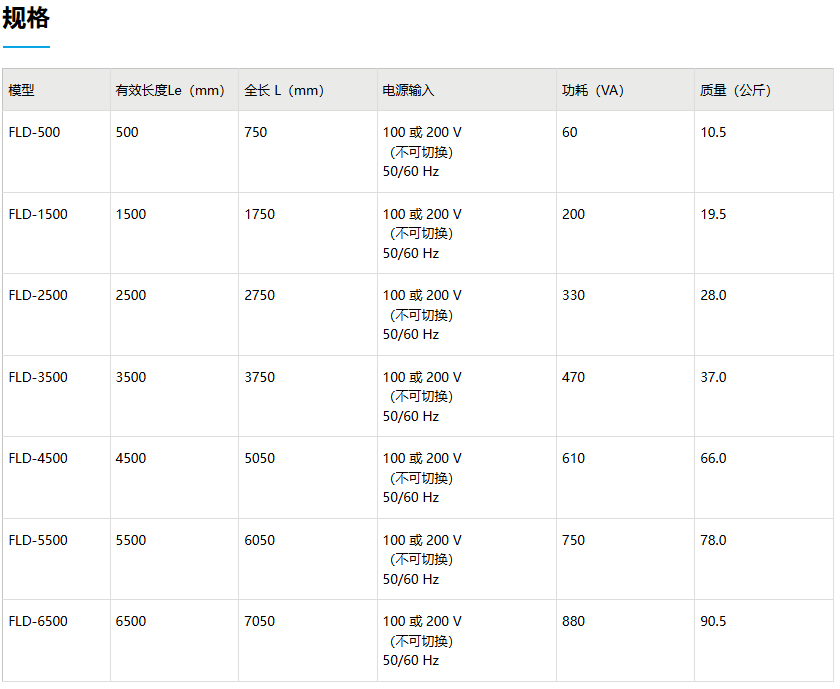Click the 质量 (公斤) column header
Image resolution: width=840 pixels, height=689 pixels.
(735, 90)
